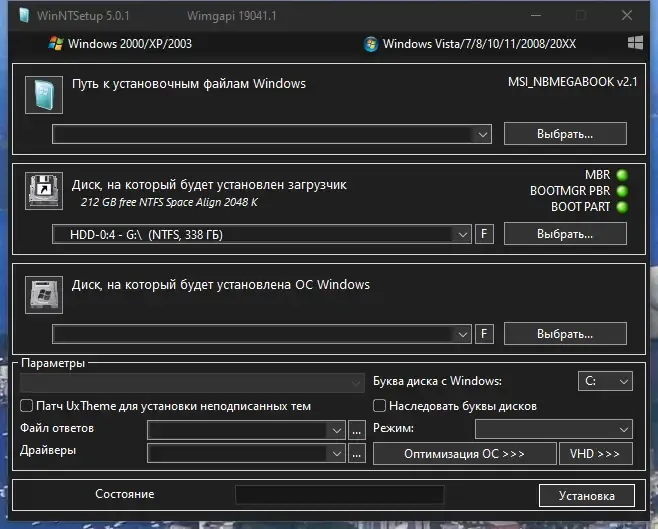Image resolution: width=658 pixels, height=529 pixels.
Task: Click the boot drive floppy disk icon
Action: tap(44, 191)
